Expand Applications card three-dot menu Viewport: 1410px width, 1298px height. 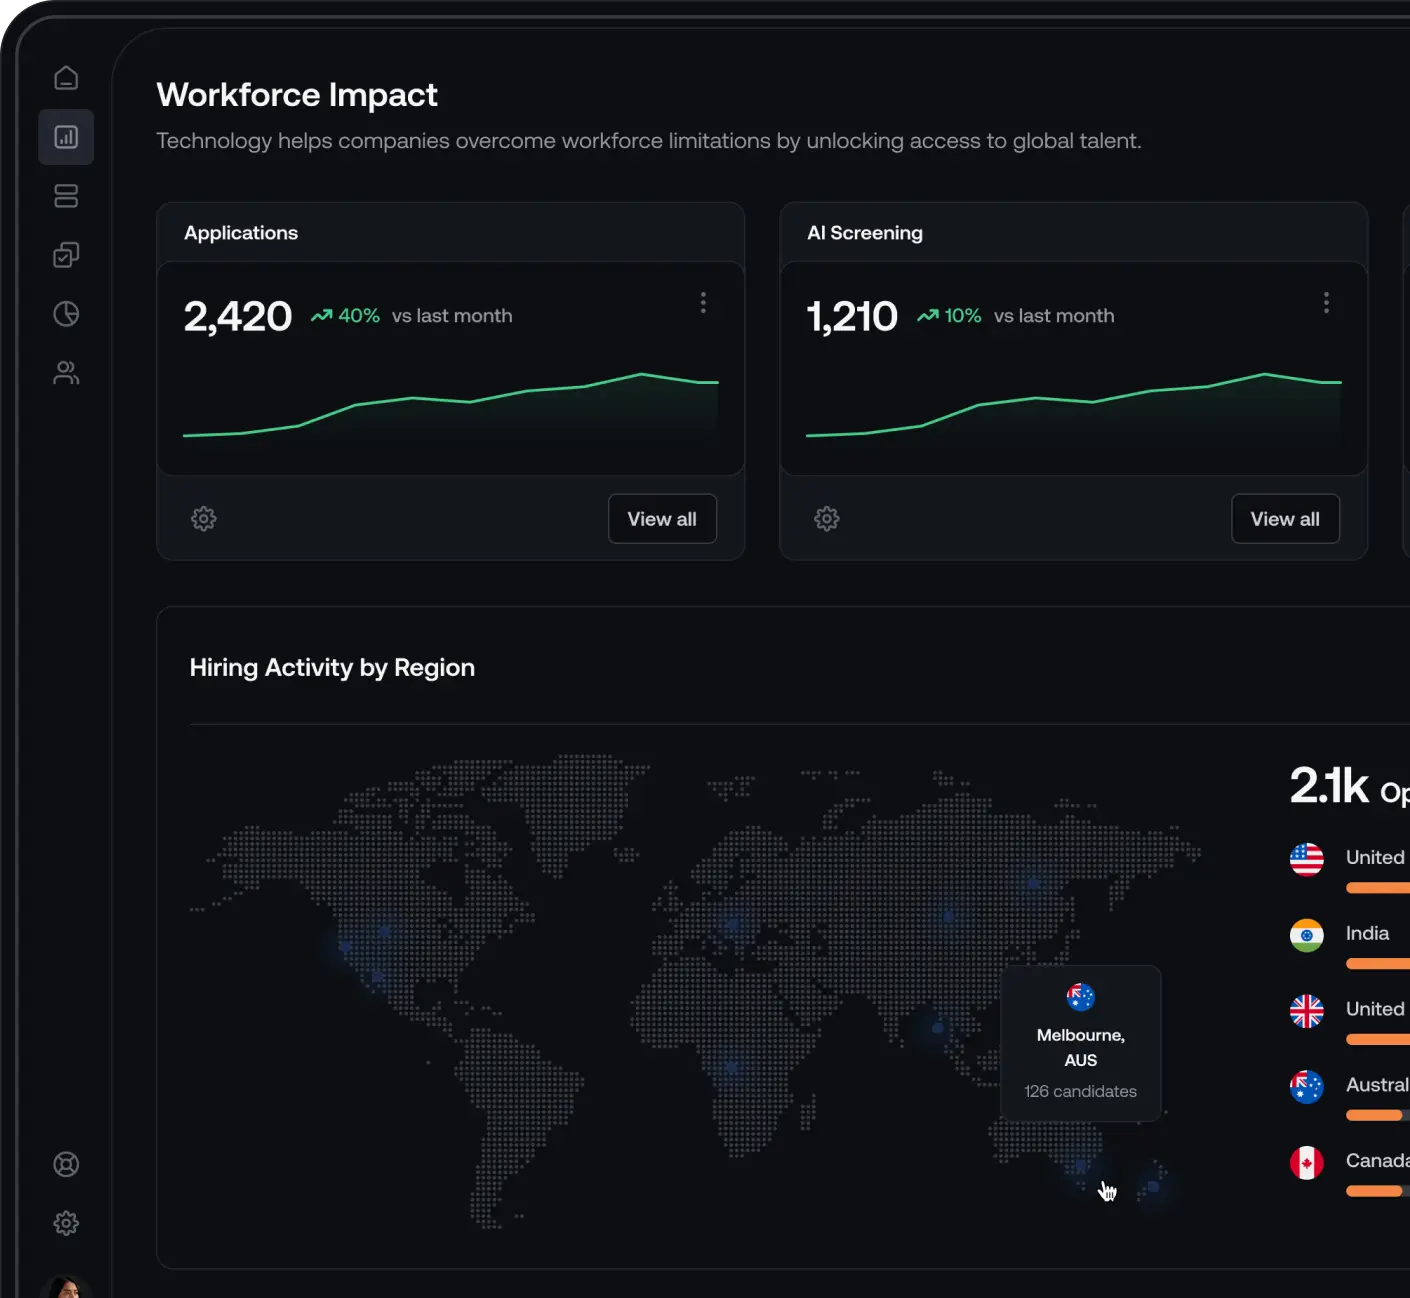[x=703, y=303]
